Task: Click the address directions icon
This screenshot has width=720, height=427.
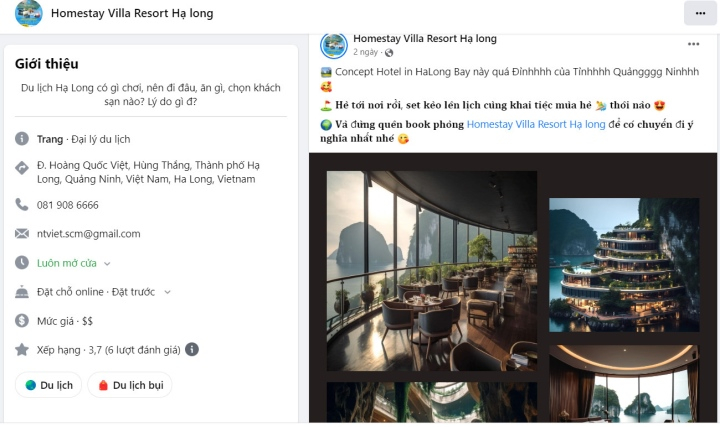Action: [22, 168]
